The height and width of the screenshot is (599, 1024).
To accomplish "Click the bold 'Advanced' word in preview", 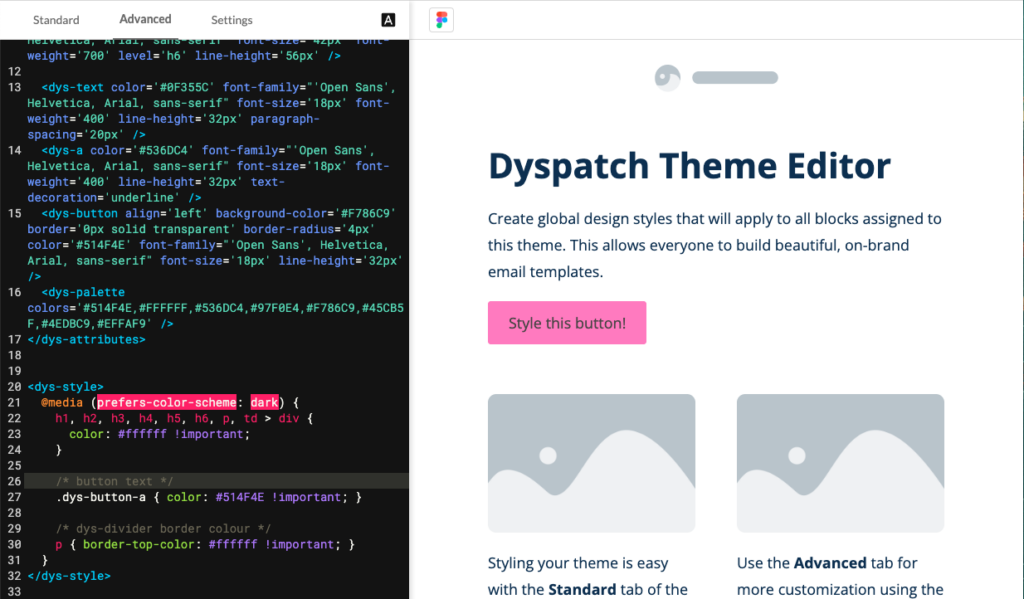I will 830,563.
